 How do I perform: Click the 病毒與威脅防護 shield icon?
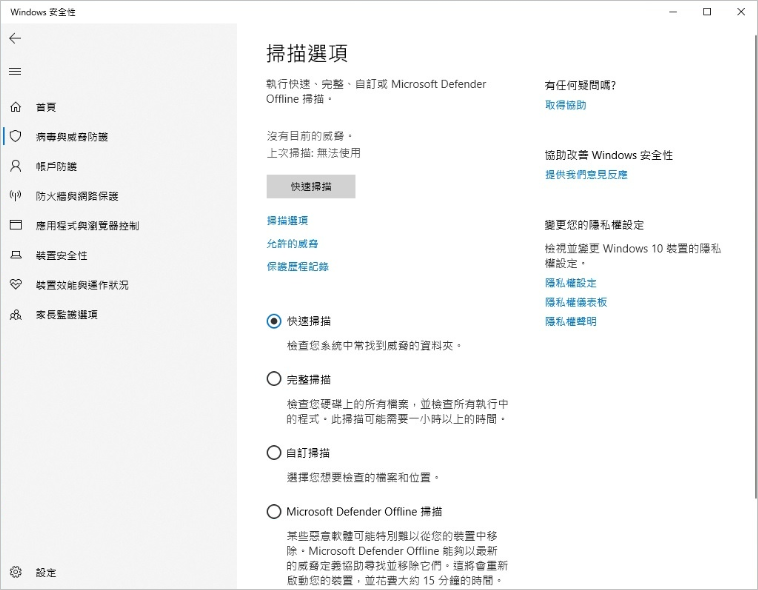(x=15, y=136)
